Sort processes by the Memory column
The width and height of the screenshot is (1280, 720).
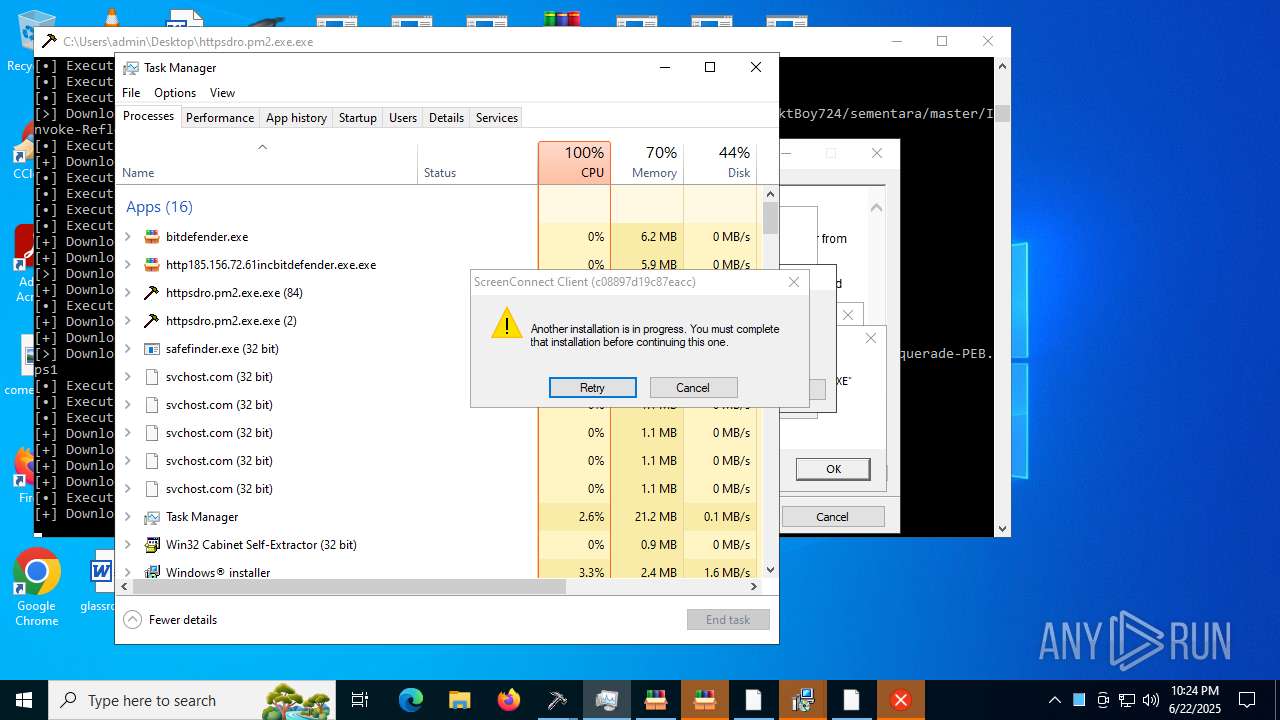pyautogui.click(x=647, y=162)
